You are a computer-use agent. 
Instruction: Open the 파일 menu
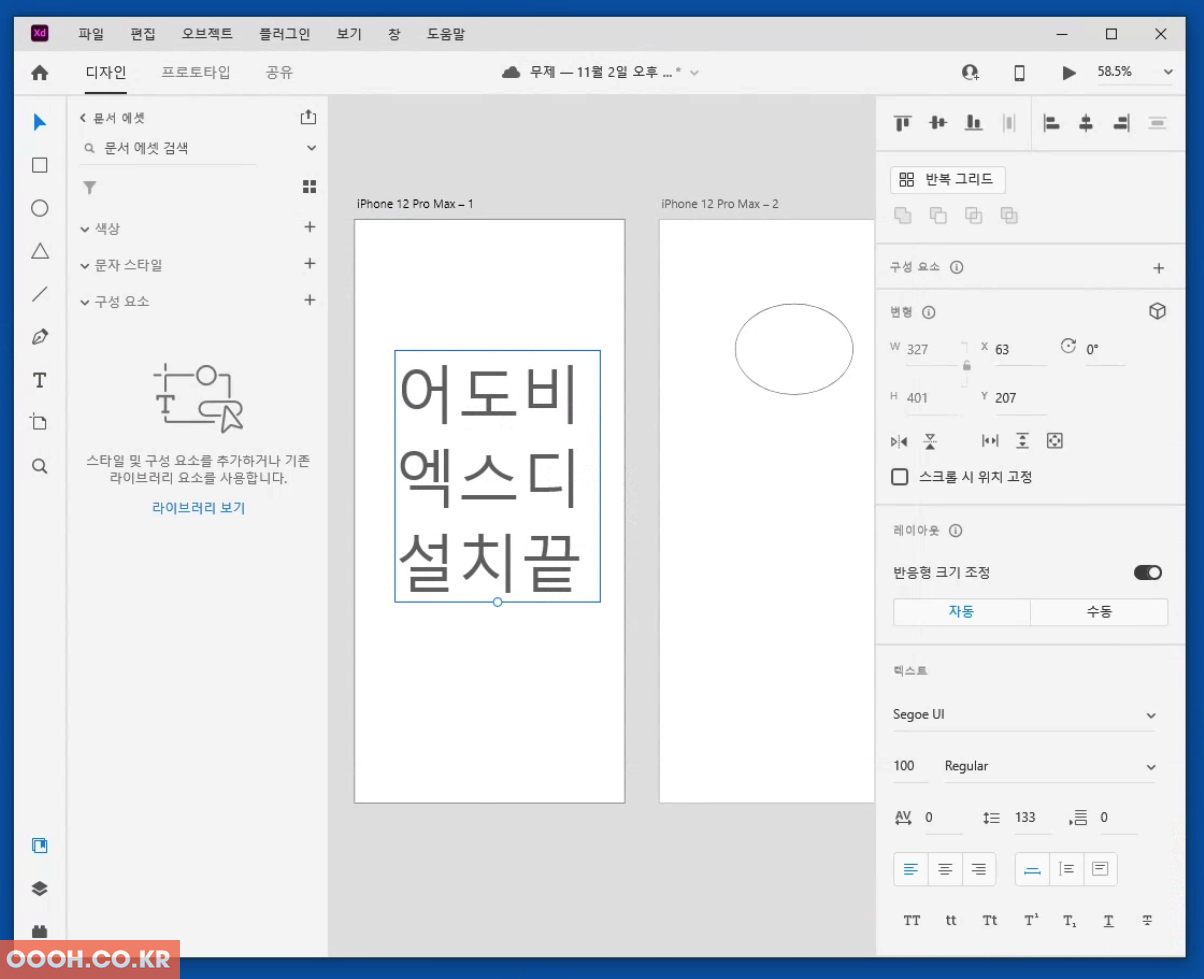(91, 34)
